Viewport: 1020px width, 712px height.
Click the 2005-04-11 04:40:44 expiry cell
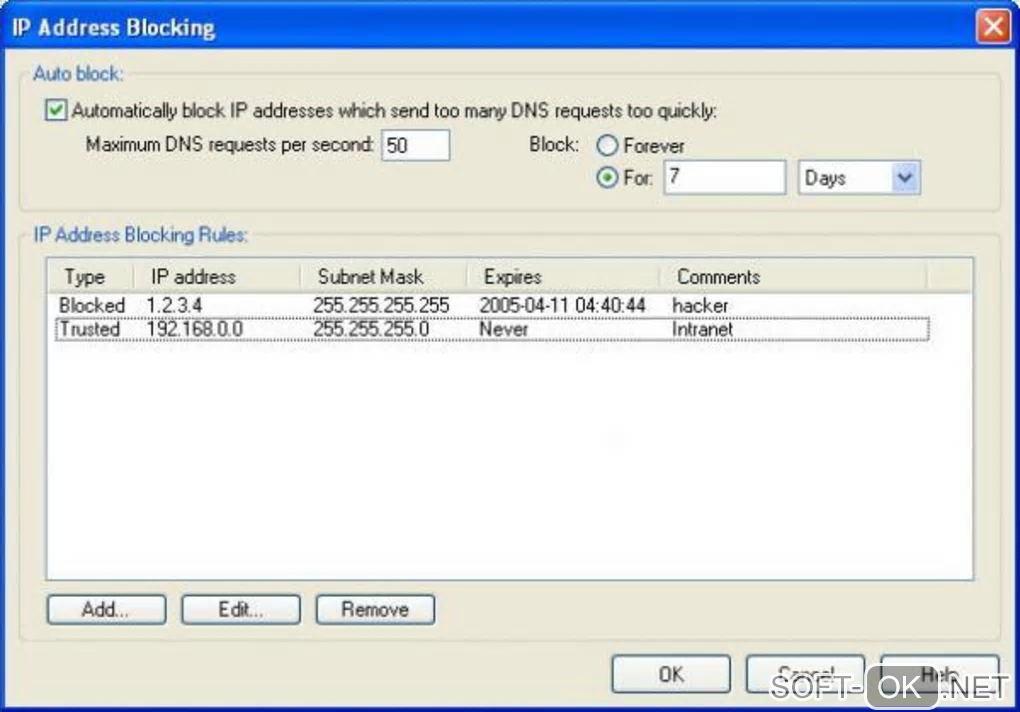click(x=563, y=305)
